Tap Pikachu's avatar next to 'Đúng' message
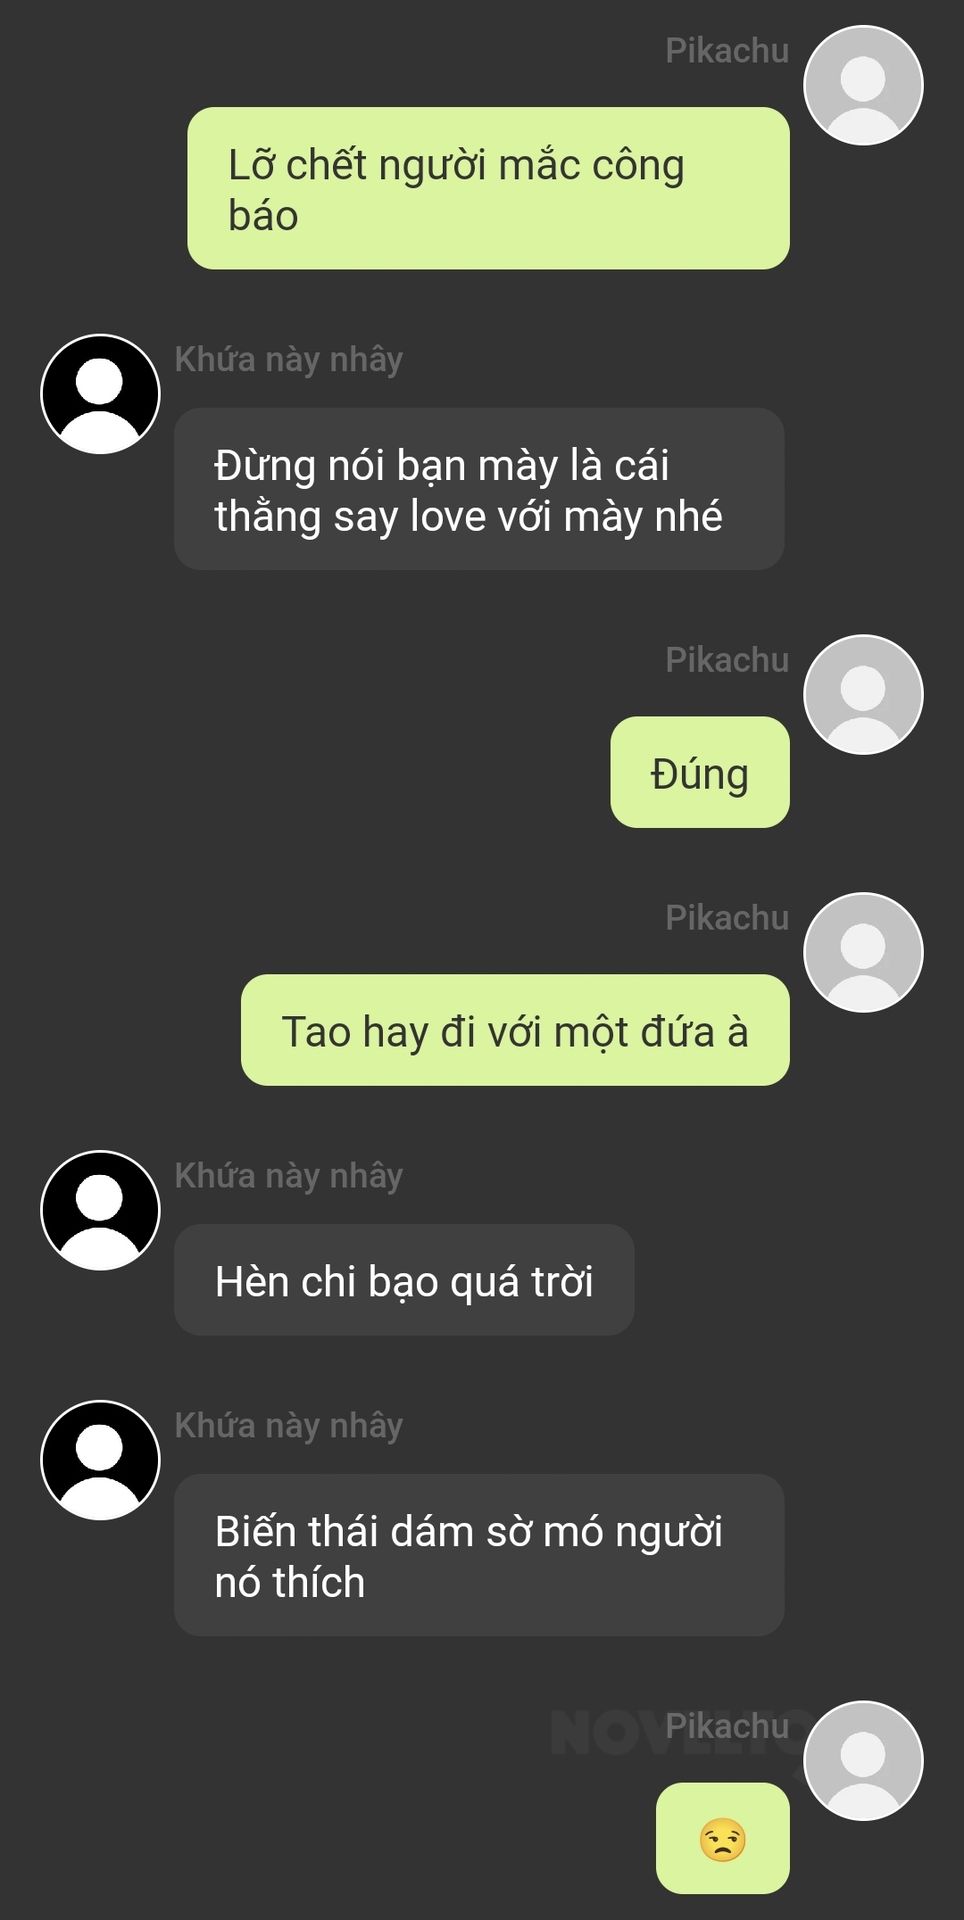 [863, 695]
